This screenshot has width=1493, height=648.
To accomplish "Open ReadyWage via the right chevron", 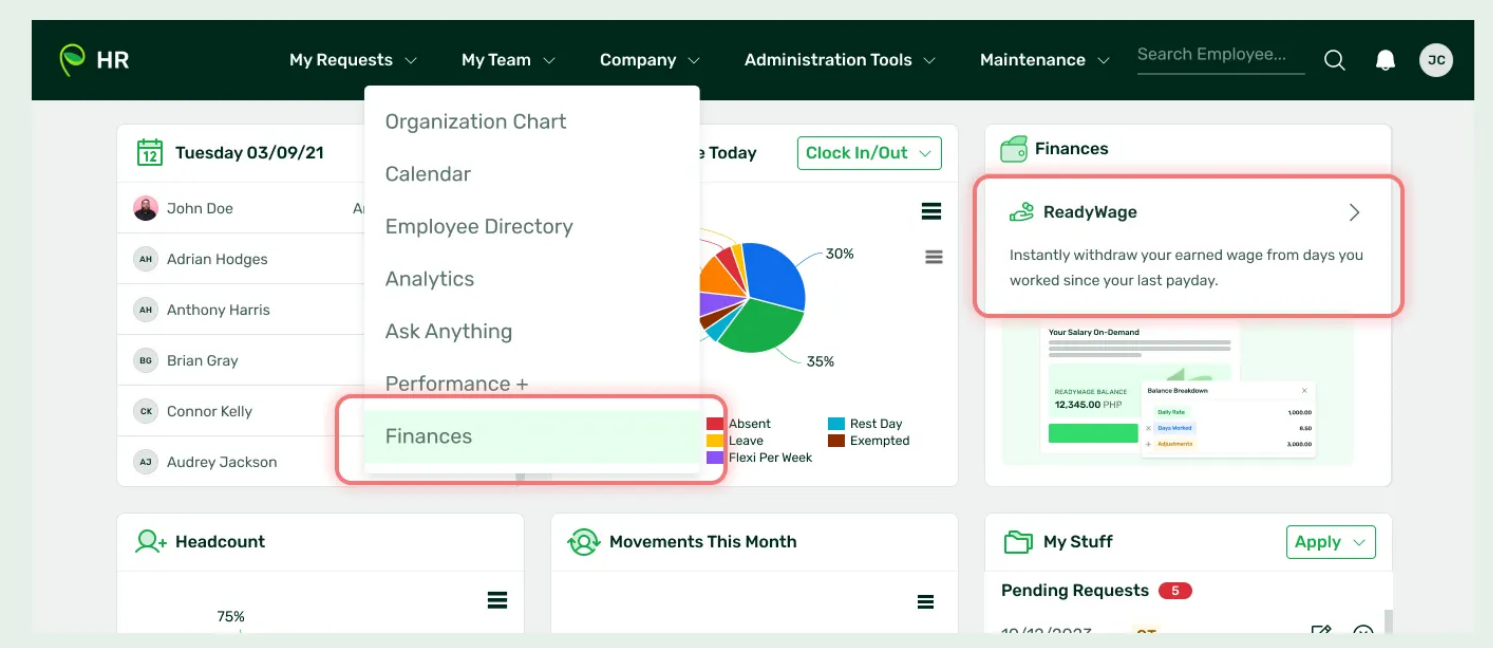I will pos(1354,212).
